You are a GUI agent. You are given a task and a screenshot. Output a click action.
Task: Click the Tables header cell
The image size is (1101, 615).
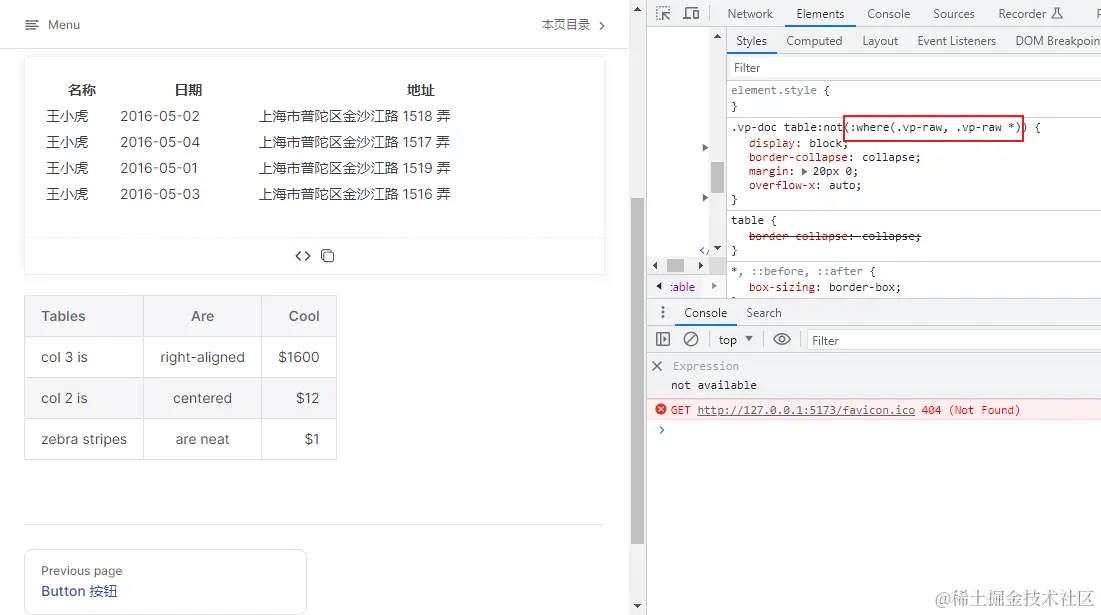84,316
